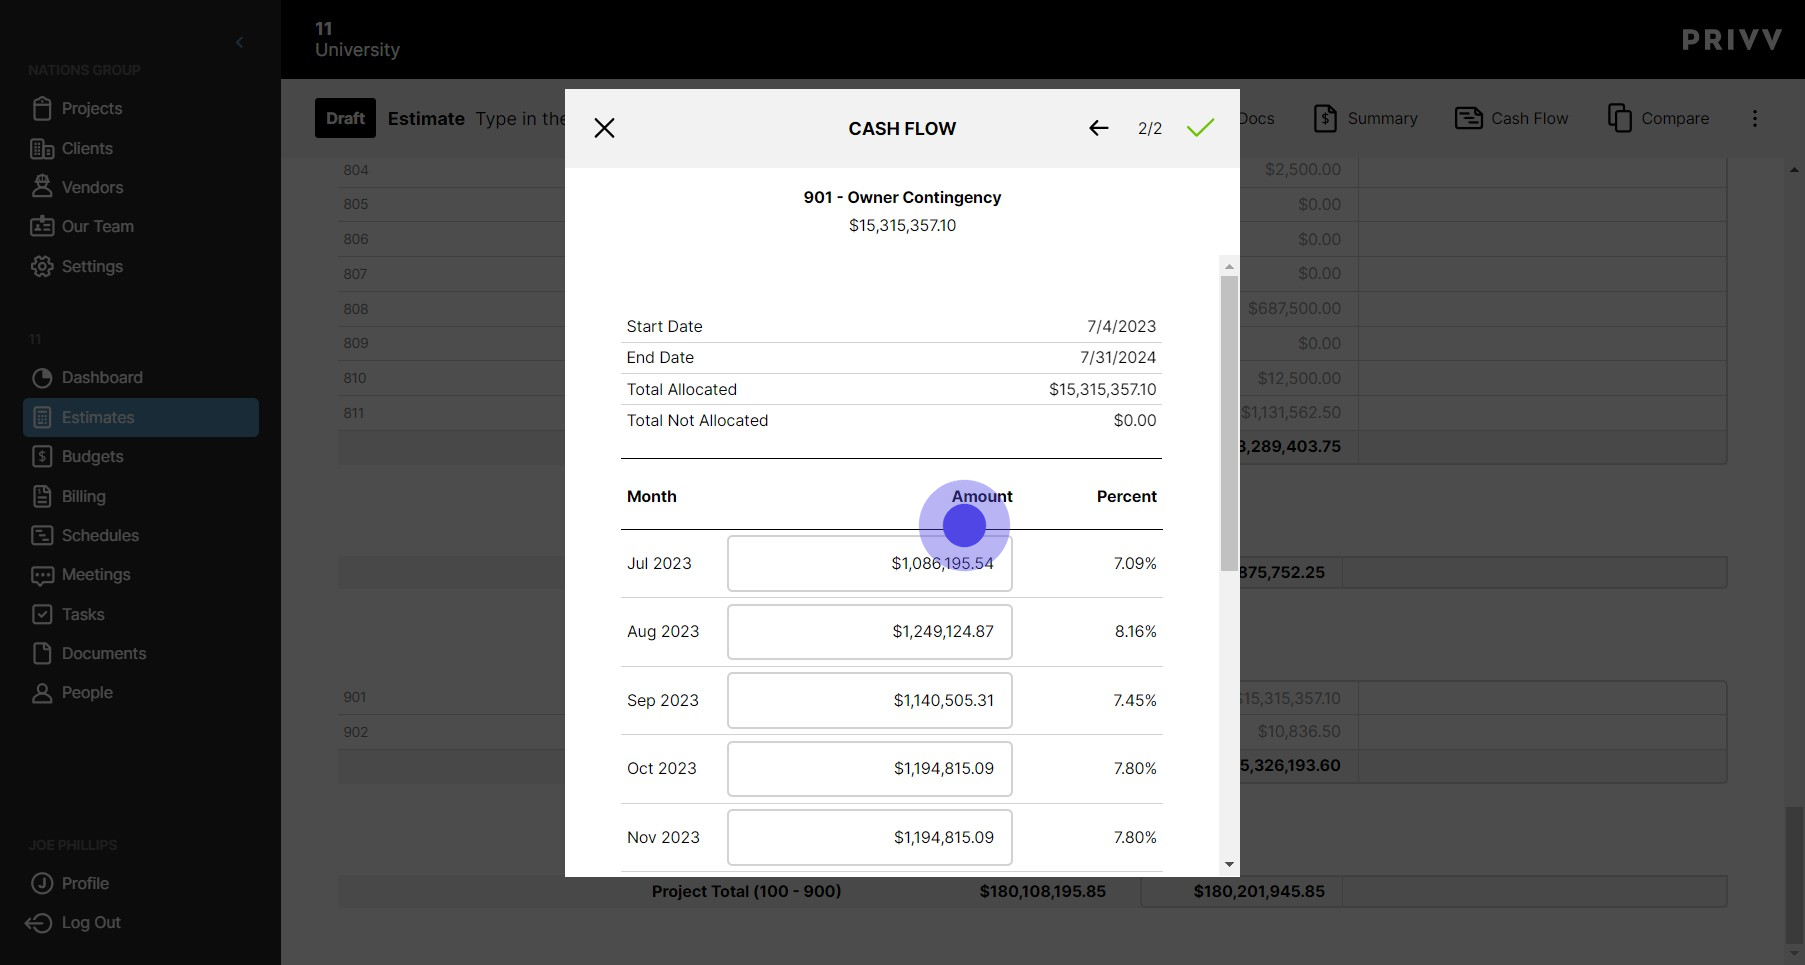1805x965 pixels.
Task: Open Settings in sidebar
Action: pos(92,266)
